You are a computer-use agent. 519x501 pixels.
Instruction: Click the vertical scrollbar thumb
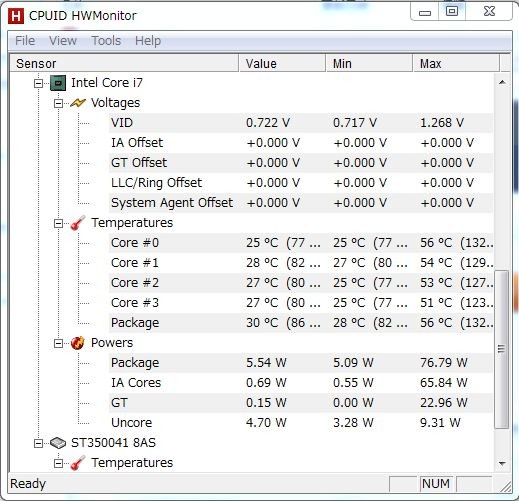[502, 349]
